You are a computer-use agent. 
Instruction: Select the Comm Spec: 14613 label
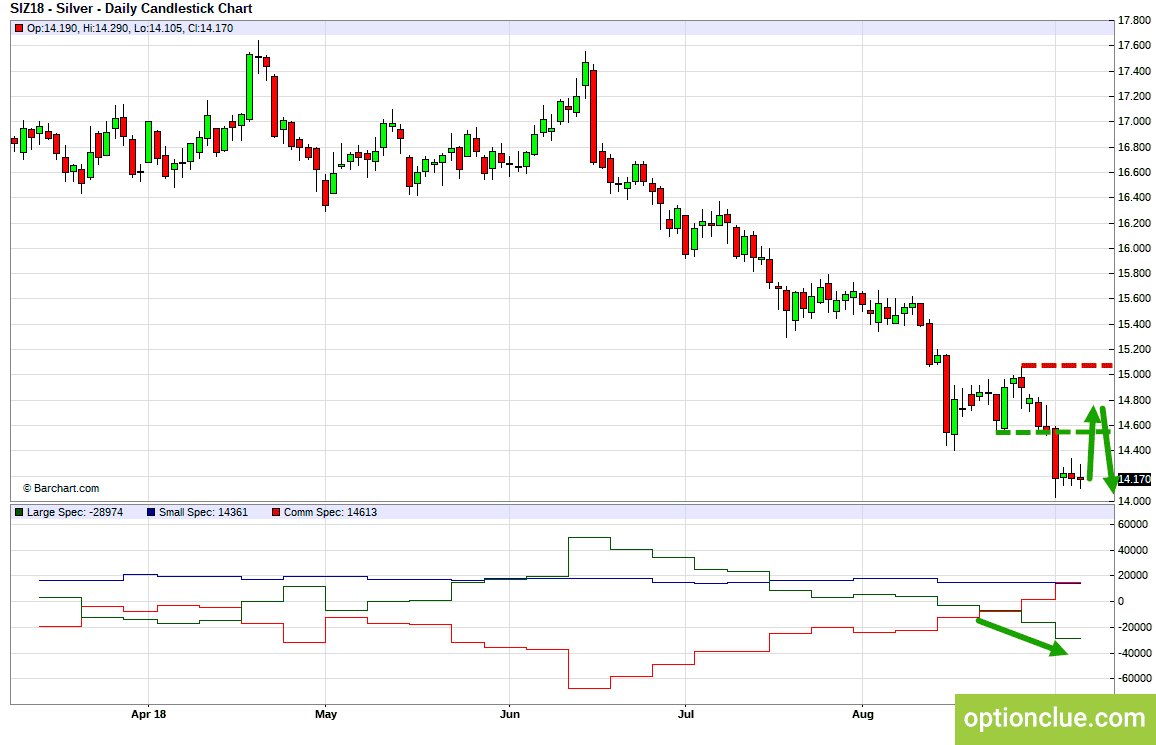(330, 512)
